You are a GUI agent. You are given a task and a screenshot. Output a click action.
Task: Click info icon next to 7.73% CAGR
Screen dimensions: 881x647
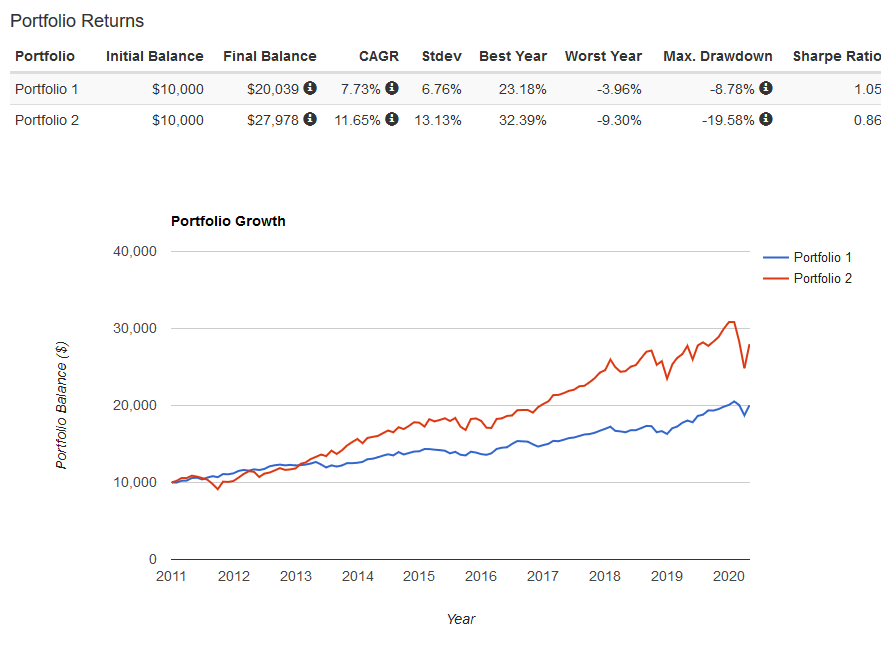click(392, 89)
